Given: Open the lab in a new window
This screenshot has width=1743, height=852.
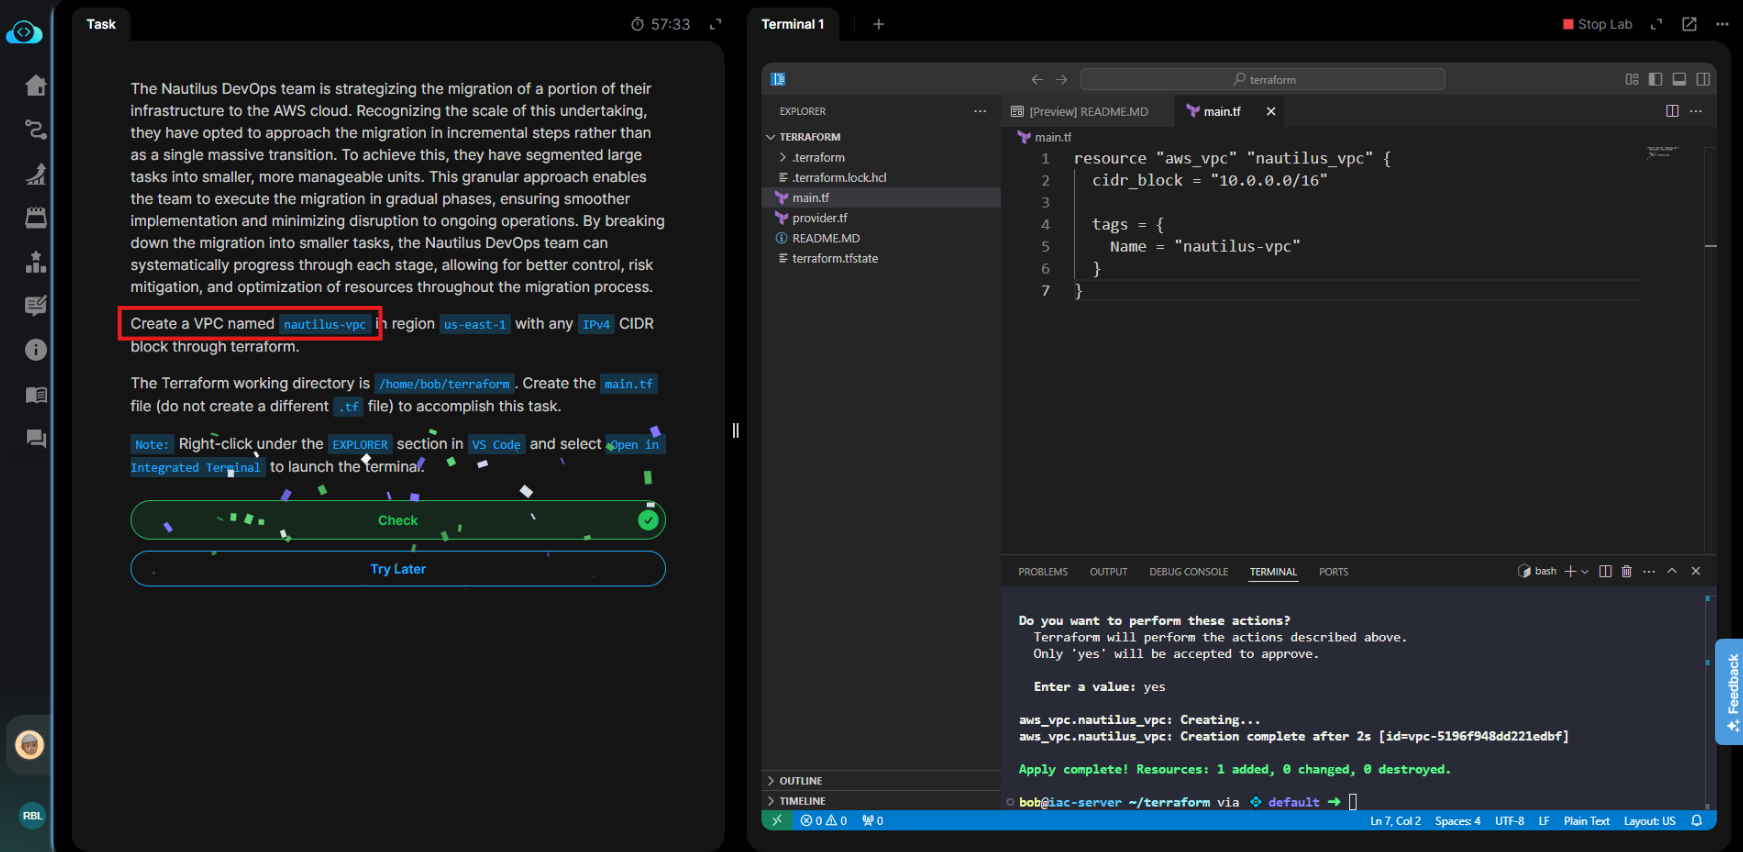Looking at the screenshot, I should (x=1689, y=24).
